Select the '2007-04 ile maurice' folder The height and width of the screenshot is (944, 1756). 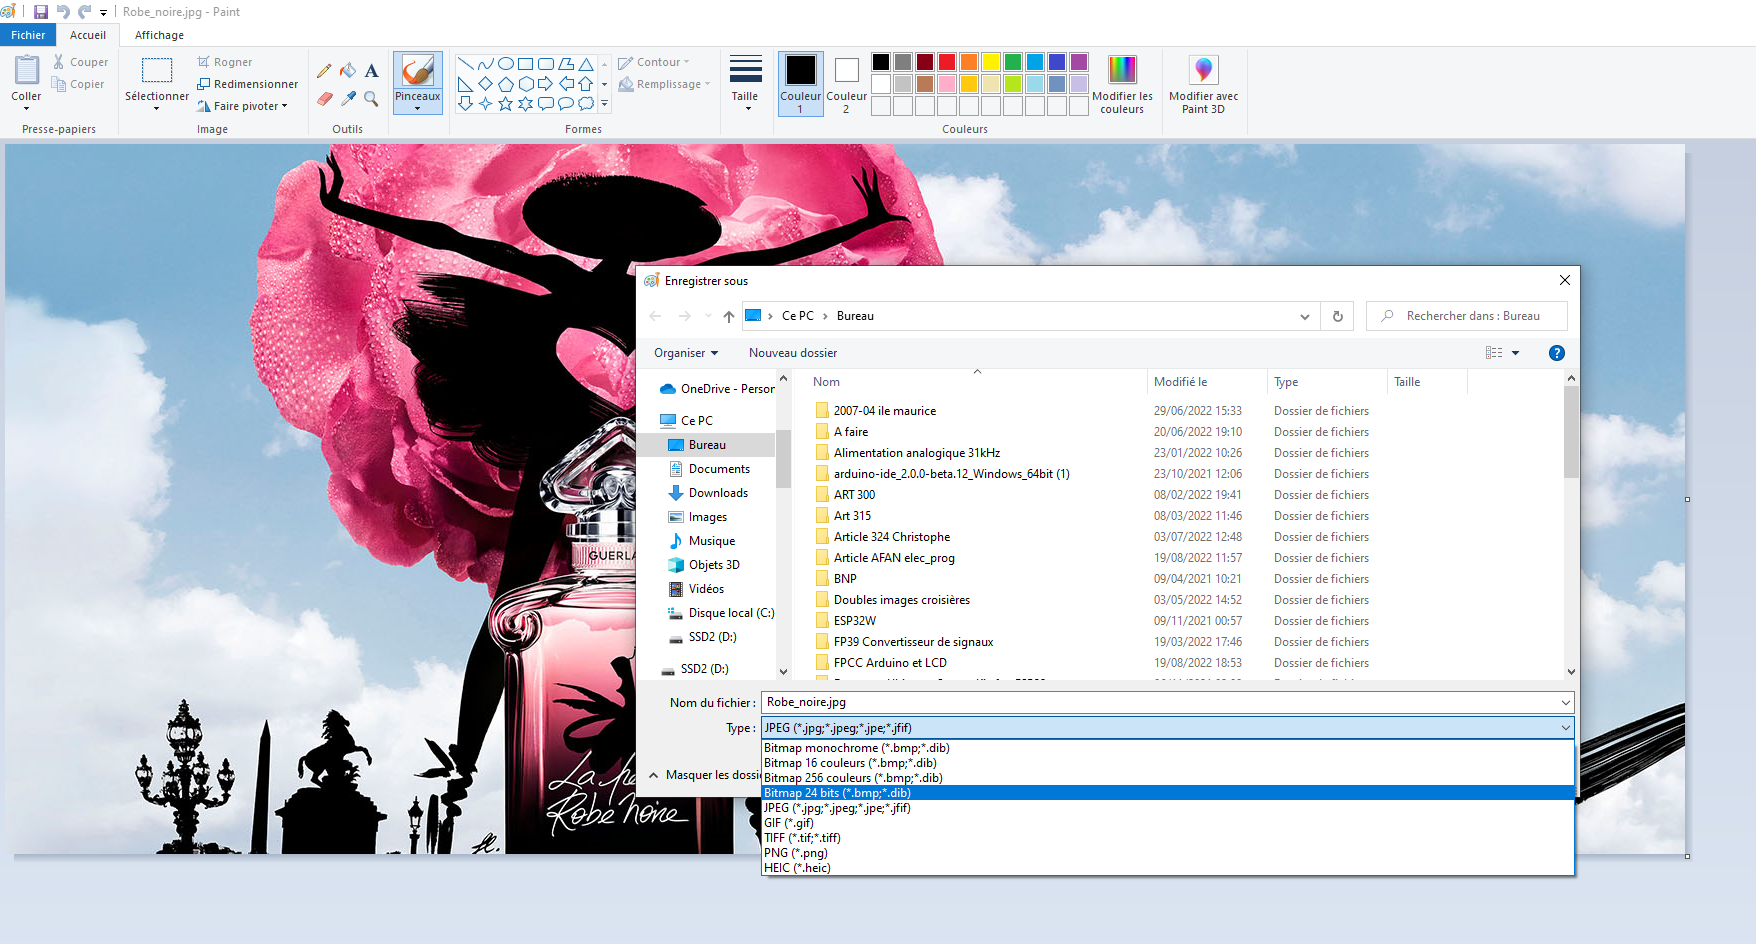pyautogui.click(x=885, y=411)
